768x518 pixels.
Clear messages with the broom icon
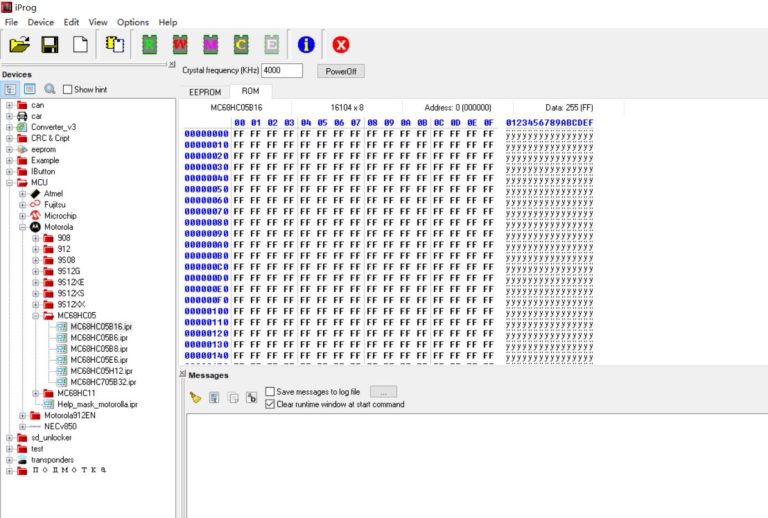point(196,398)
